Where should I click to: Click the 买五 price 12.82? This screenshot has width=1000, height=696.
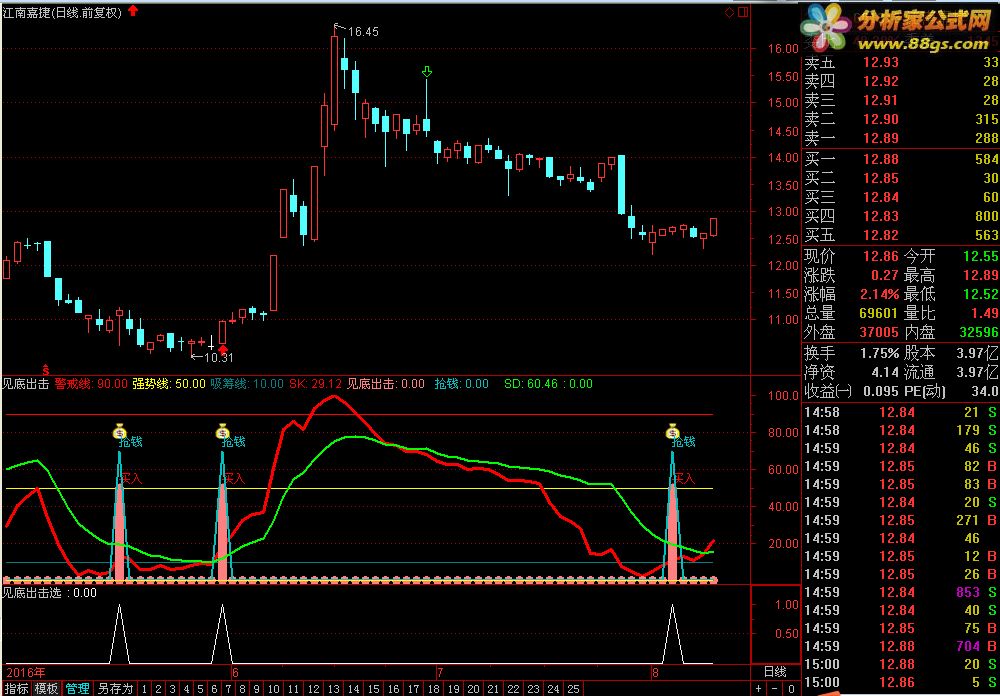881,235
